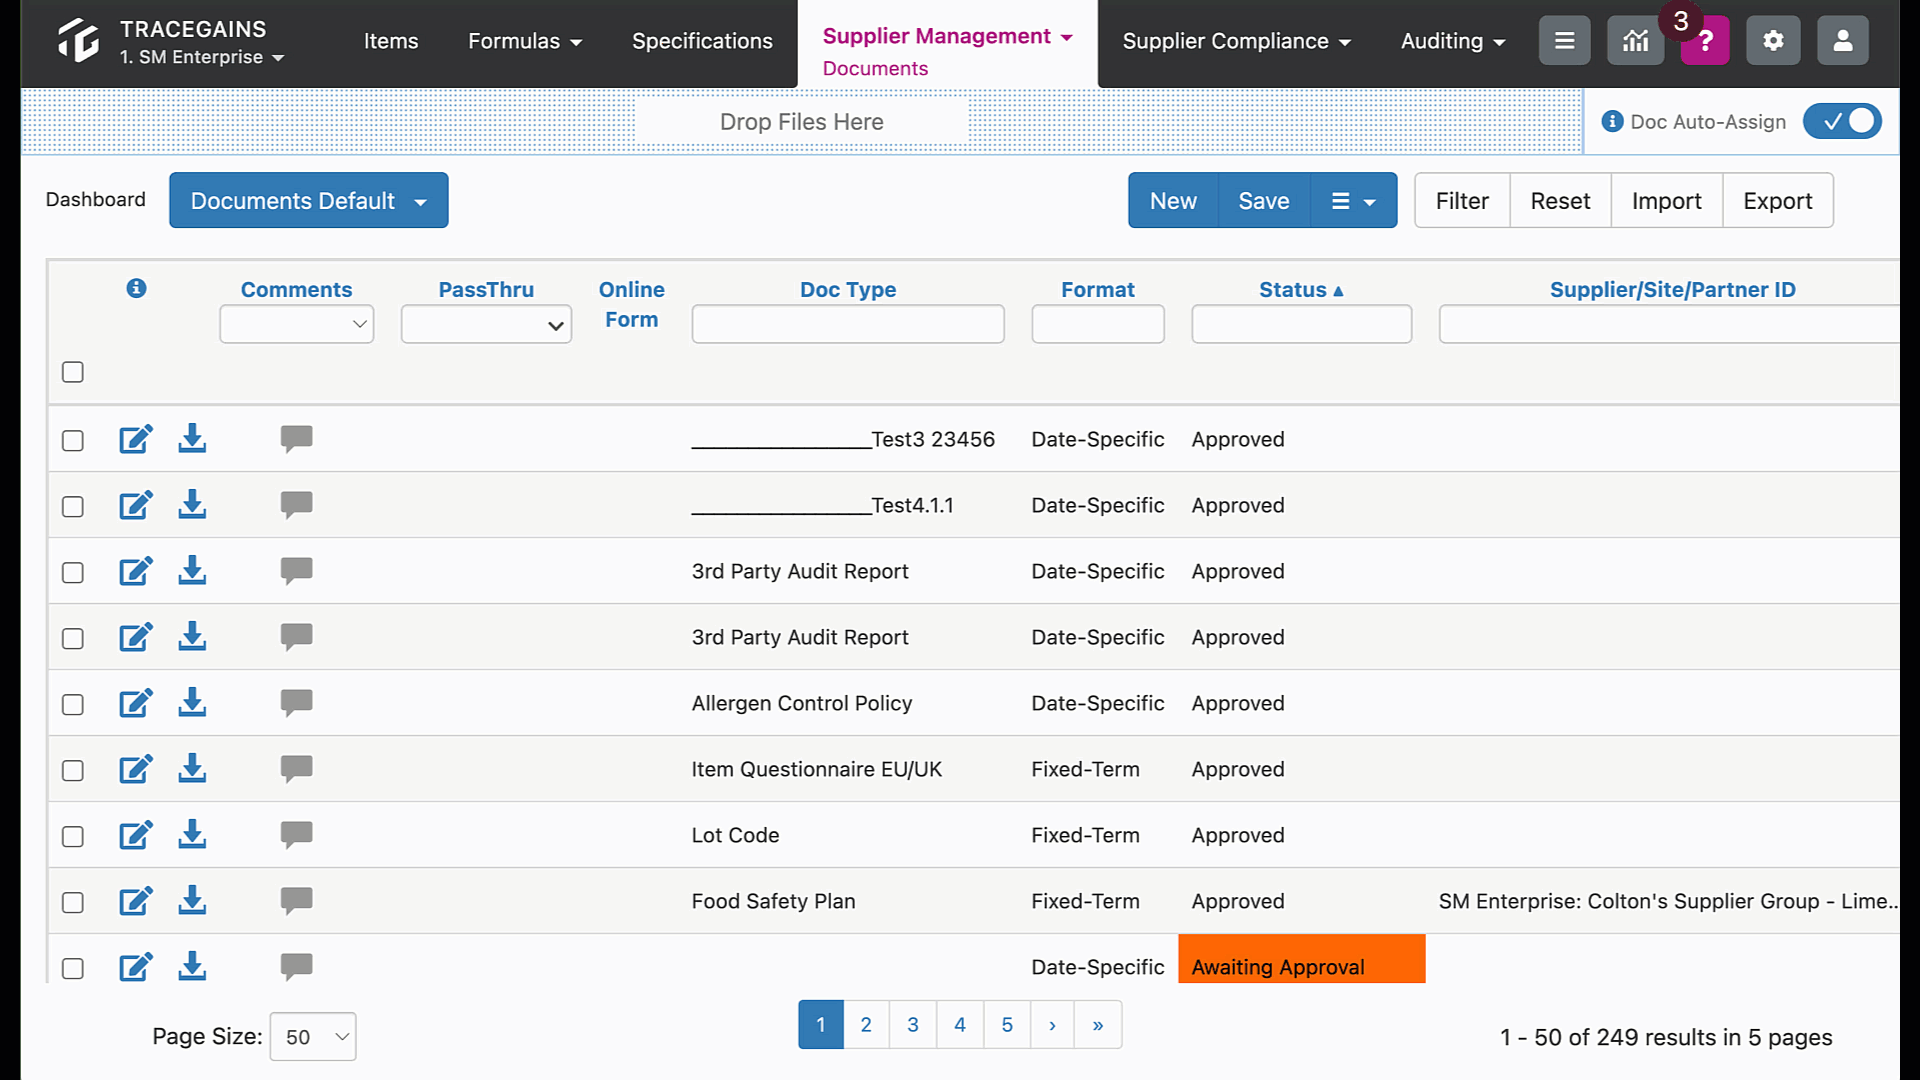The width and height of the screenshot is (1920, 1080).
Task: Edit the Test4.1.1 document row
Action: (x=136, y=505)
